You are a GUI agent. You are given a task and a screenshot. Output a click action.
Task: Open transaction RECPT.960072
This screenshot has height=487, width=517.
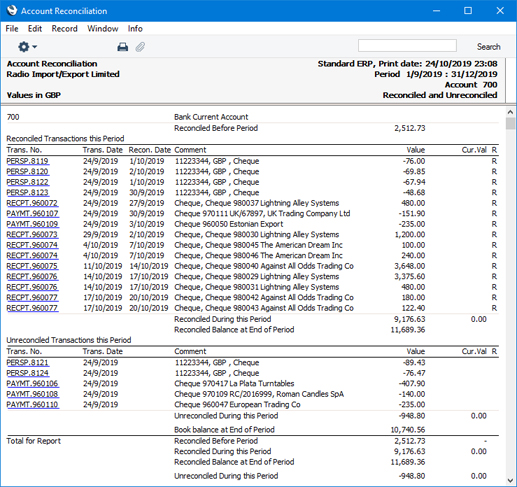click(x=32, y=203)
